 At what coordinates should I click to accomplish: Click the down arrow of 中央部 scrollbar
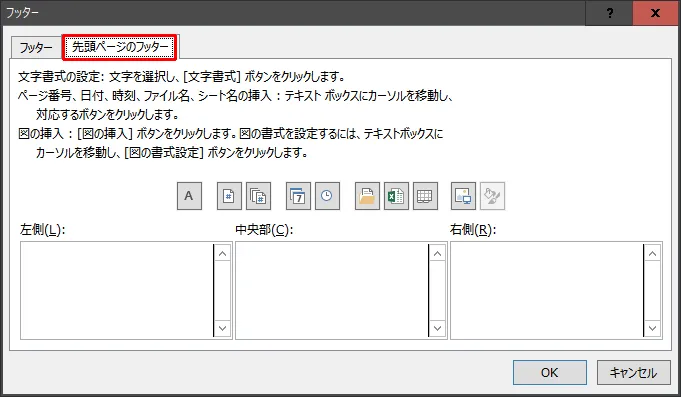pos(437,328)
